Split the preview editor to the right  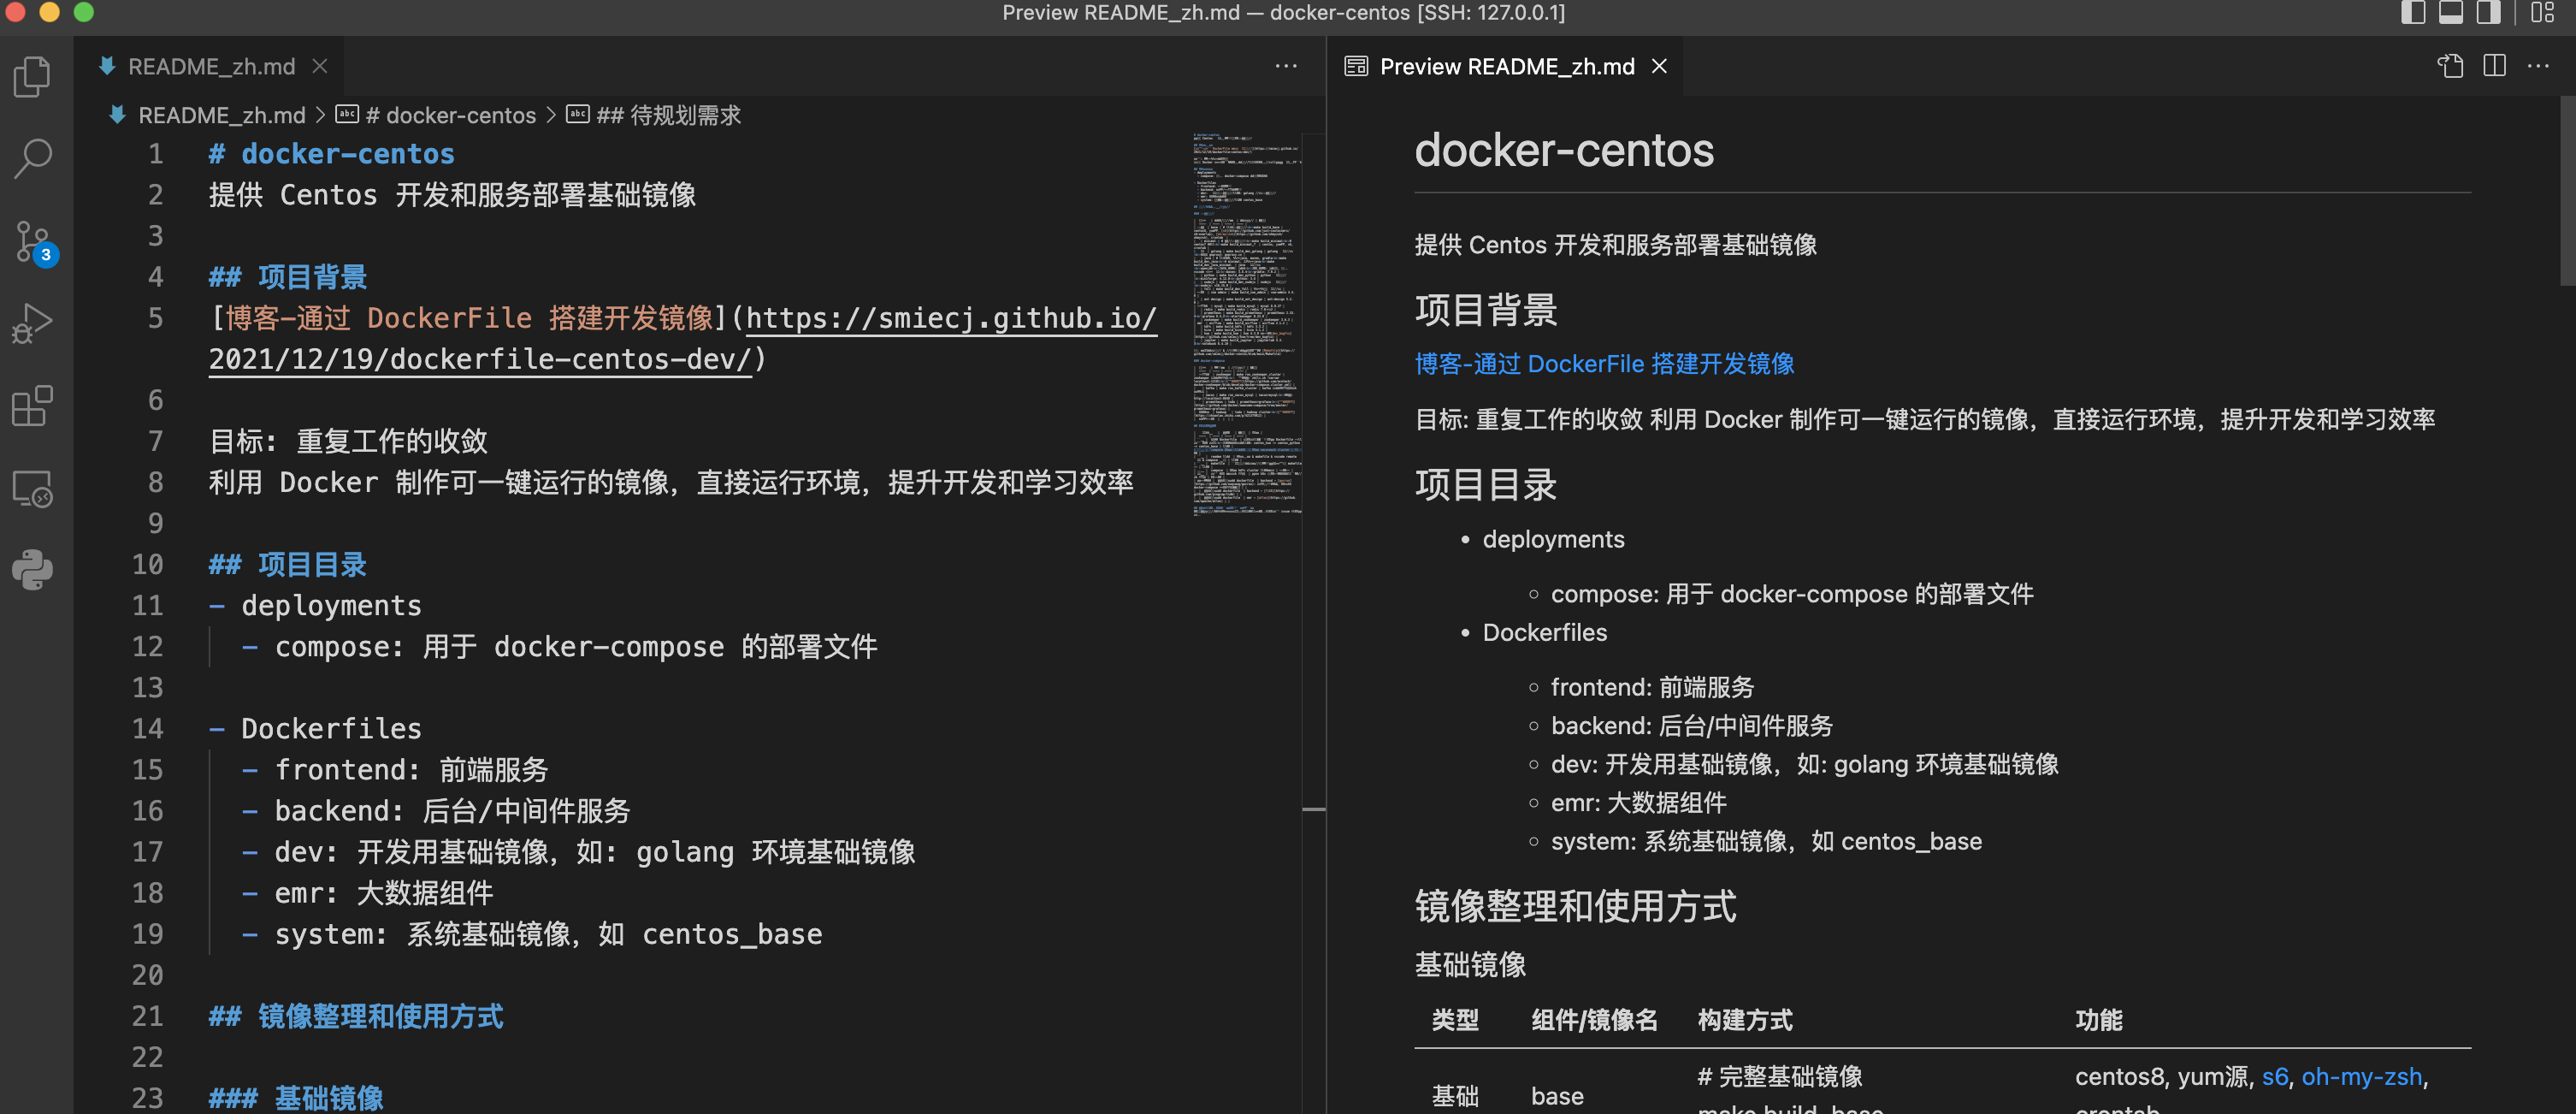click(2495, 66)
